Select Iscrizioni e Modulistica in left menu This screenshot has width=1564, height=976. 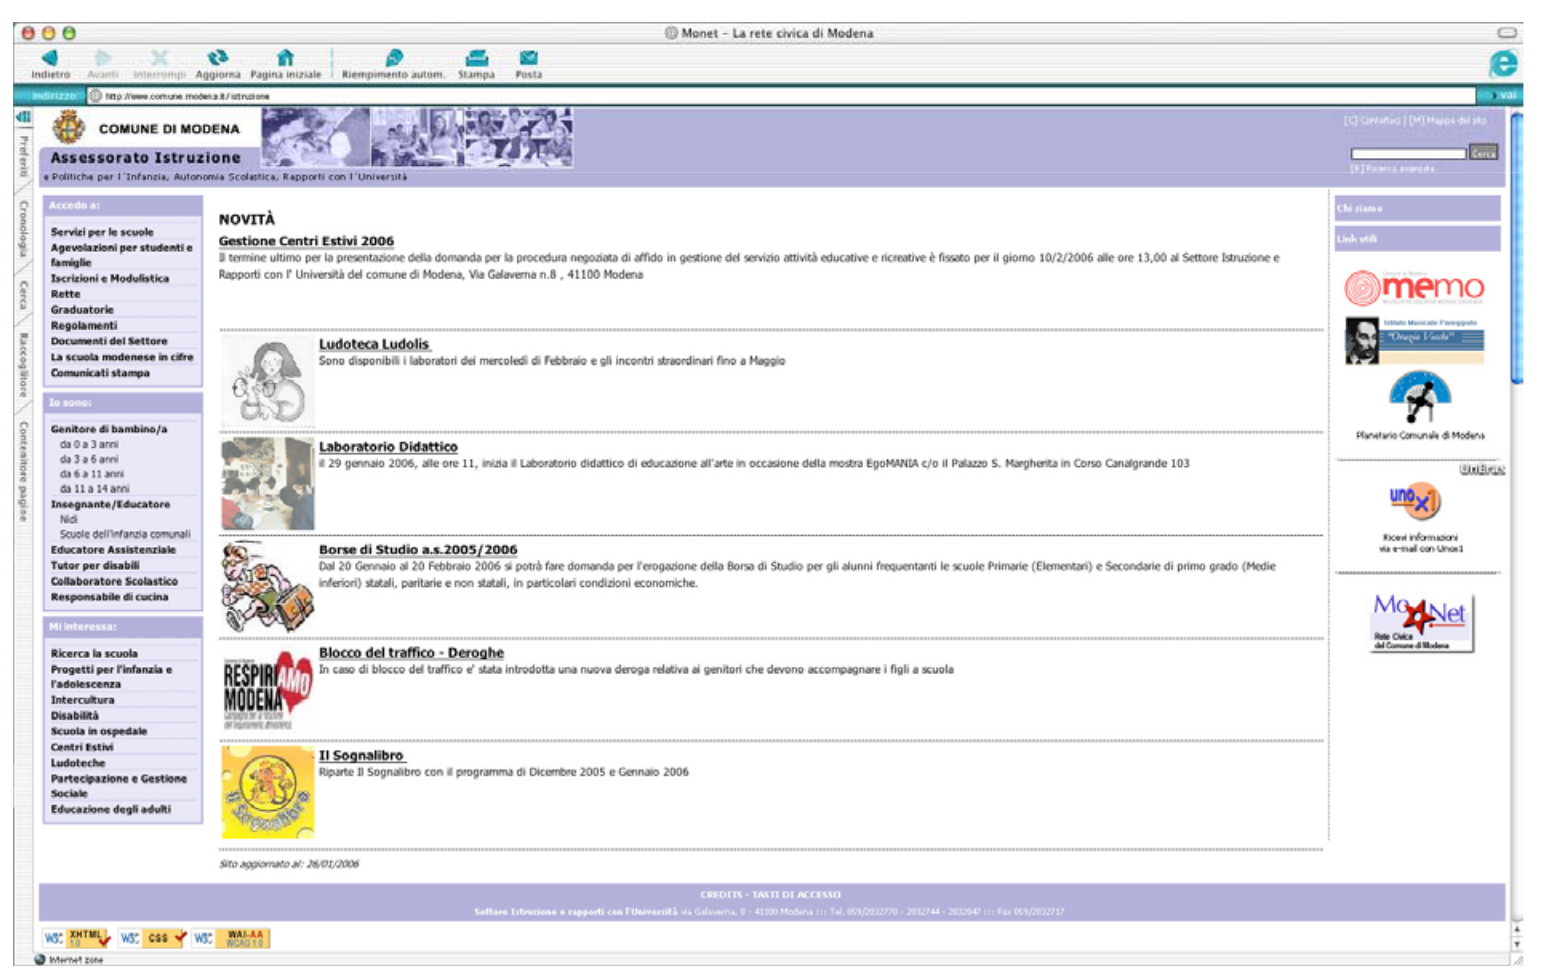tap(110, 279)
